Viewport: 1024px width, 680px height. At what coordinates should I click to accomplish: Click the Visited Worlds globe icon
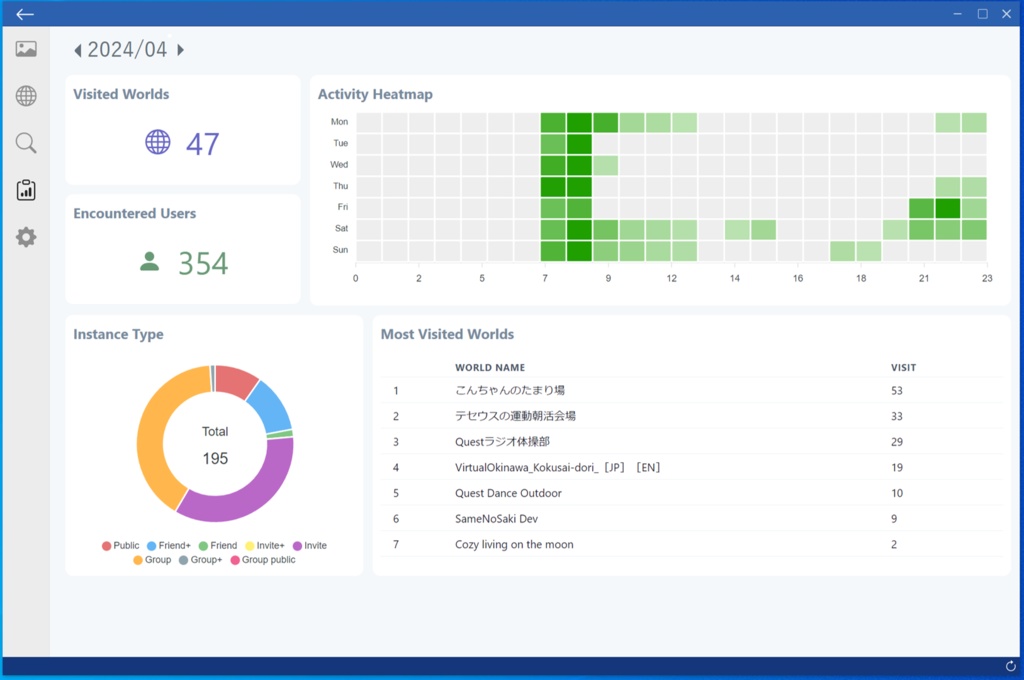157,142
